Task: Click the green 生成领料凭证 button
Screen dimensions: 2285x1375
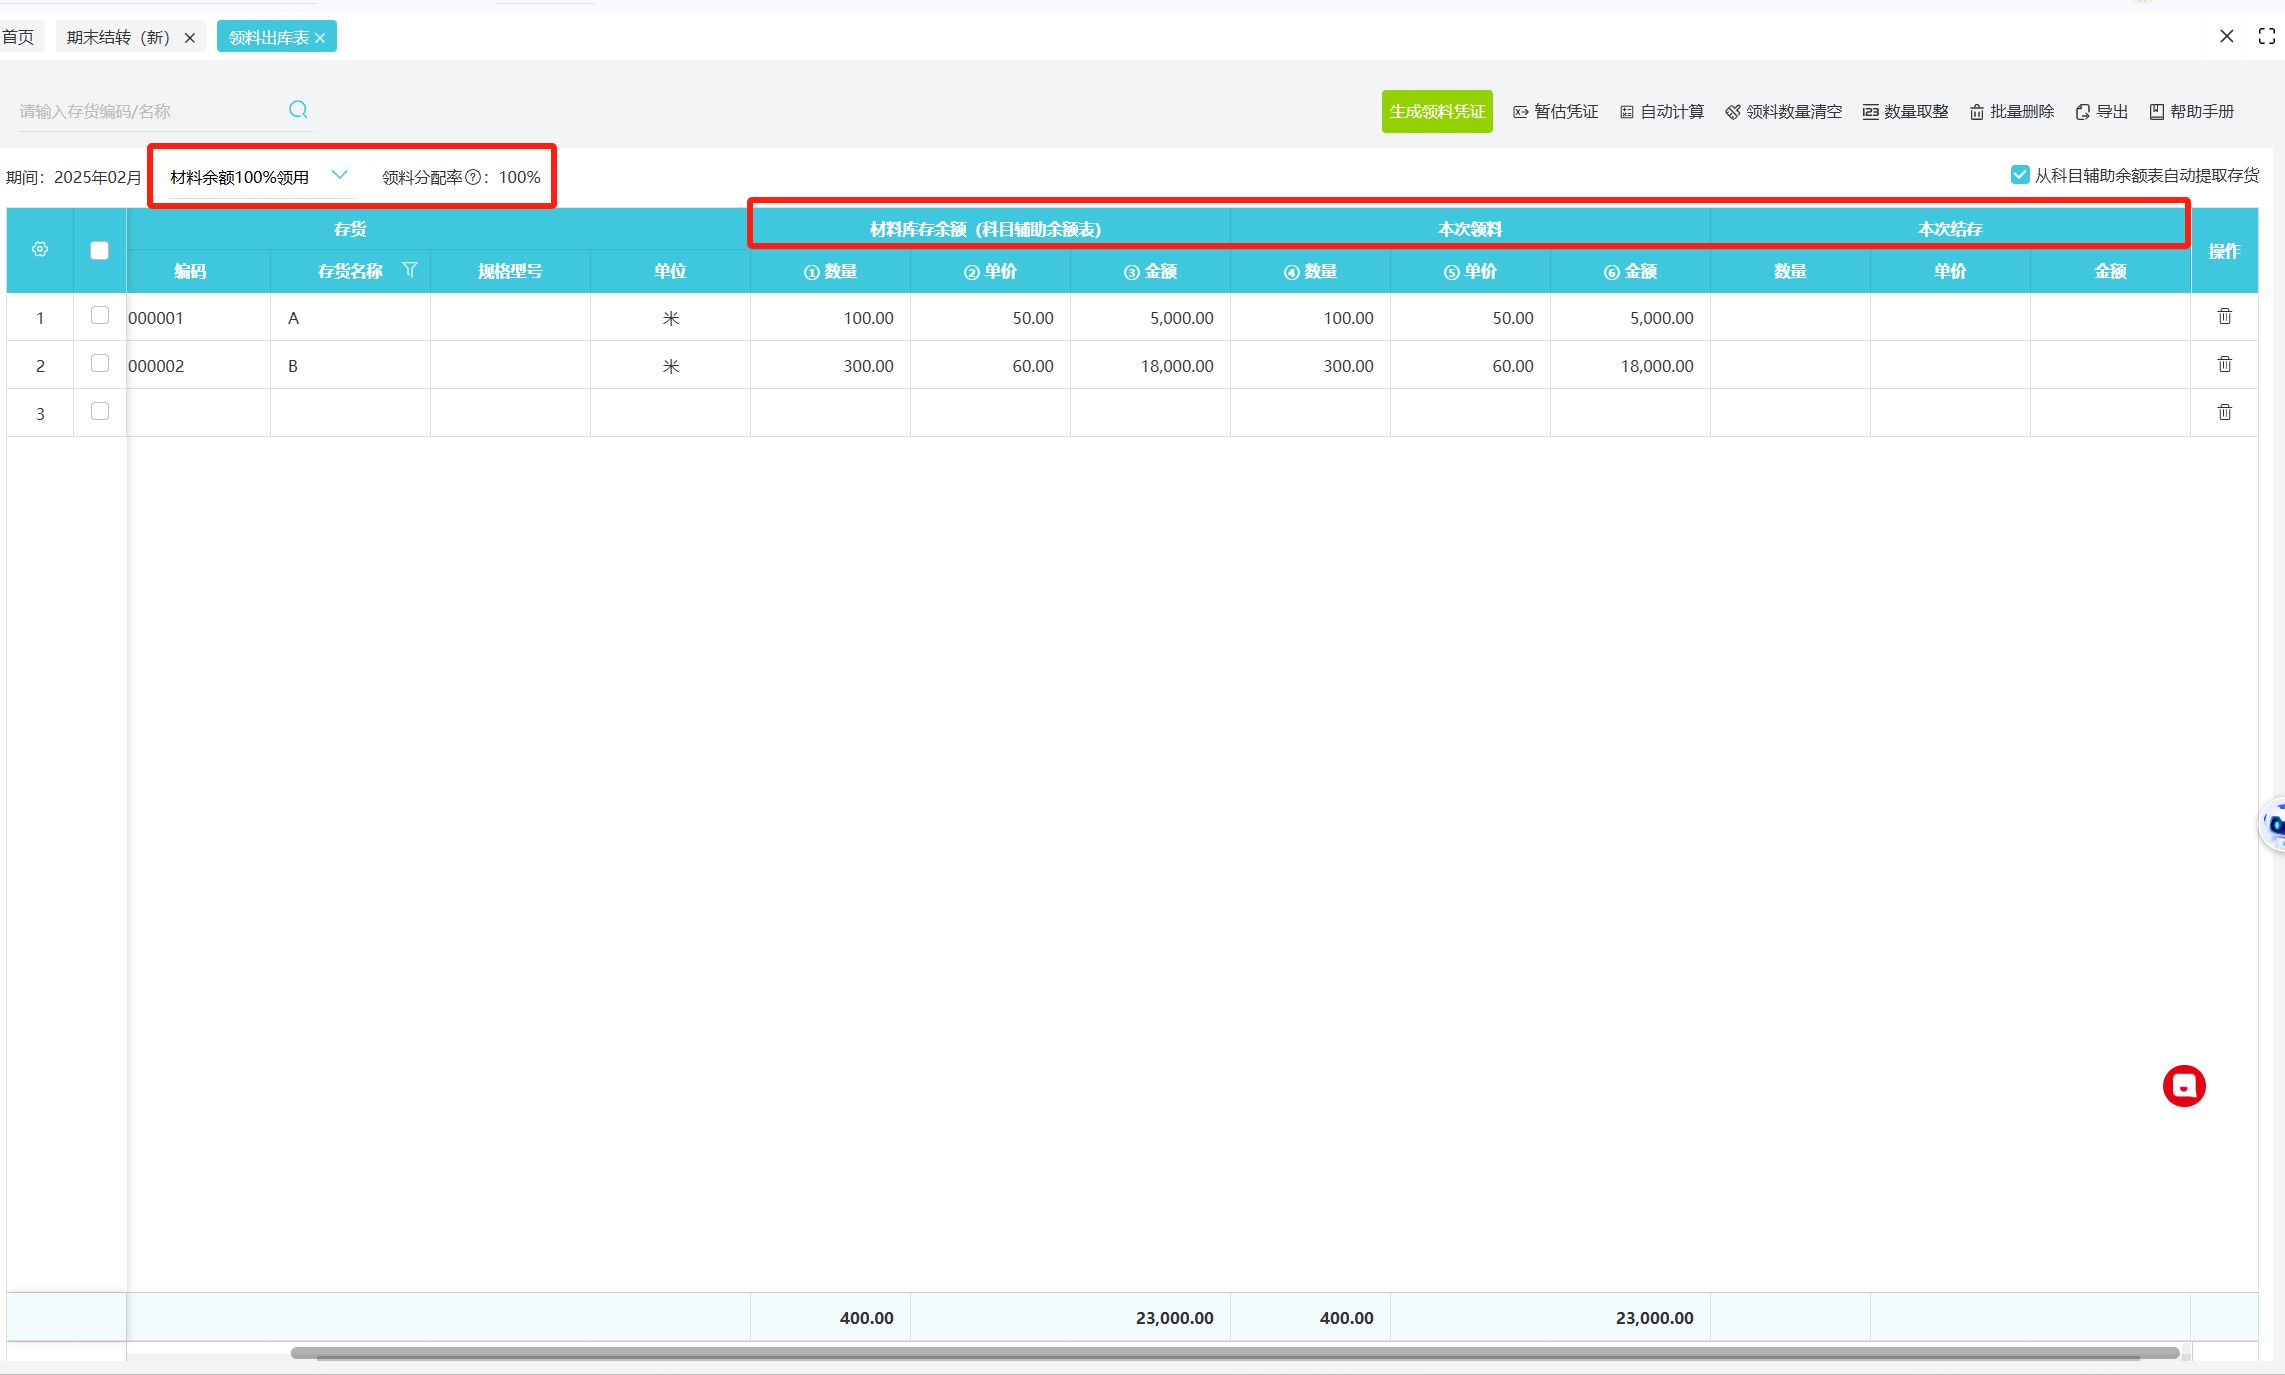Action: click(1436, 112)
